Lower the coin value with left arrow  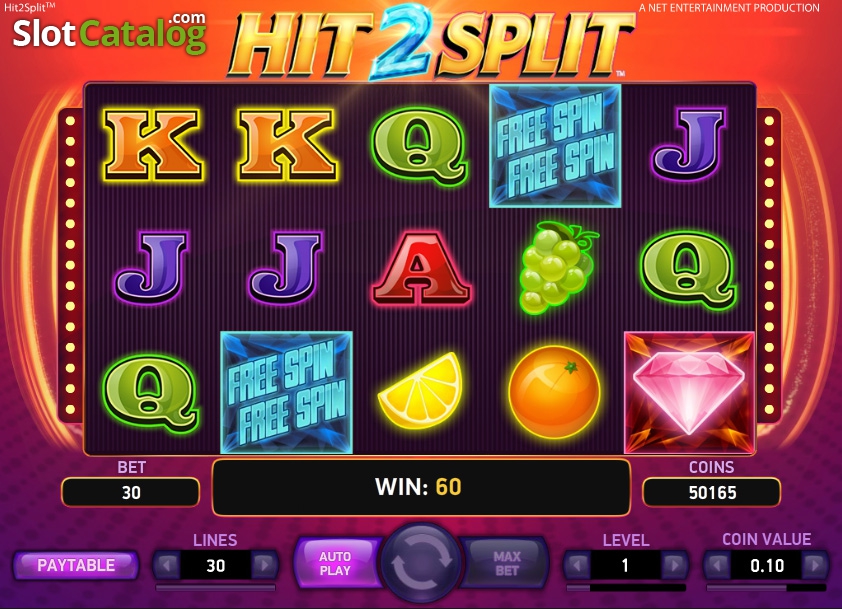tap(718, 565)
